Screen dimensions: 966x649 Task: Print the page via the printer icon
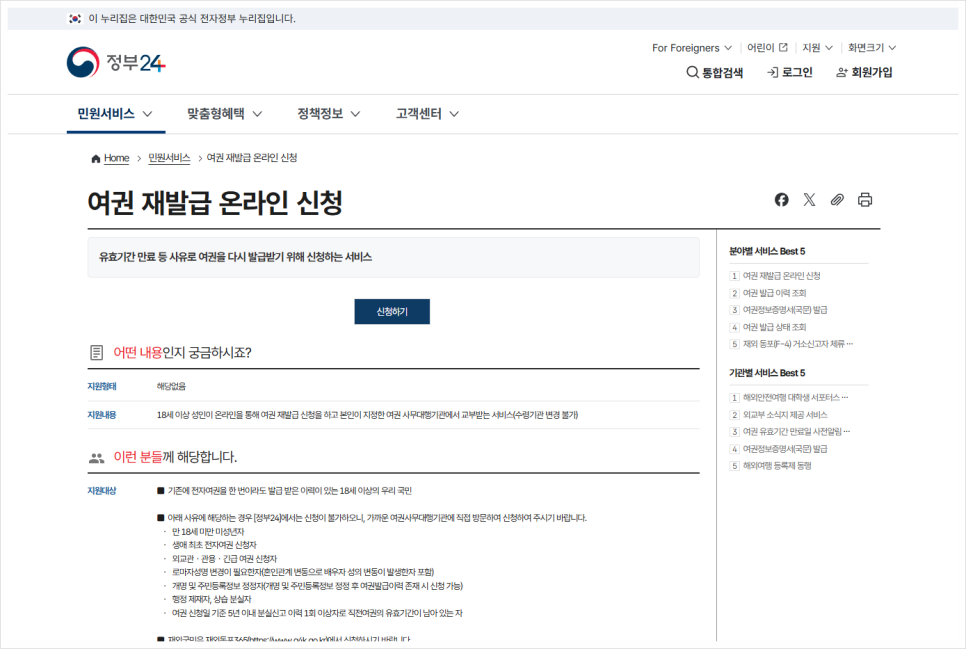click(864, 200)
